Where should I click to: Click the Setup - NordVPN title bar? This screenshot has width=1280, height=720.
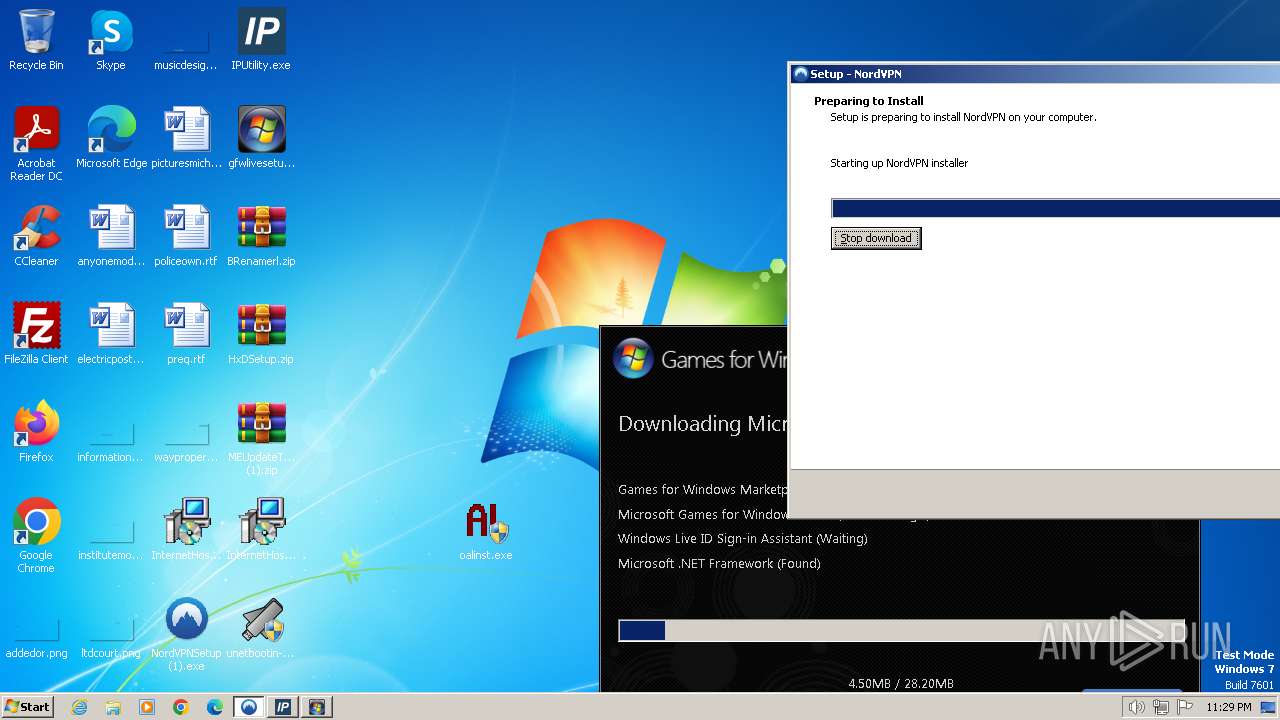(1034, 74)
